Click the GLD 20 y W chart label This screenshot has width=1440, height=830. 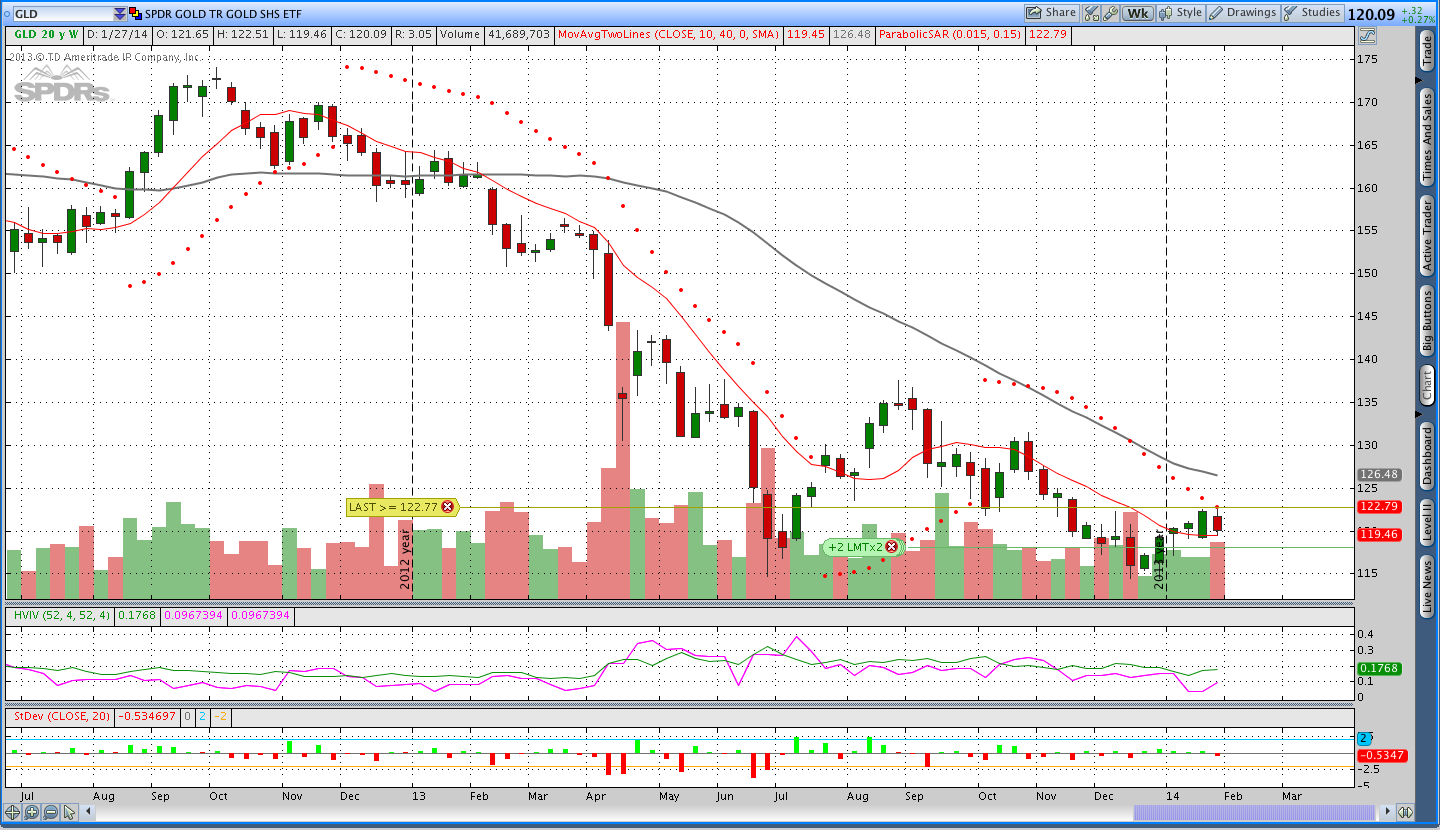46,34
